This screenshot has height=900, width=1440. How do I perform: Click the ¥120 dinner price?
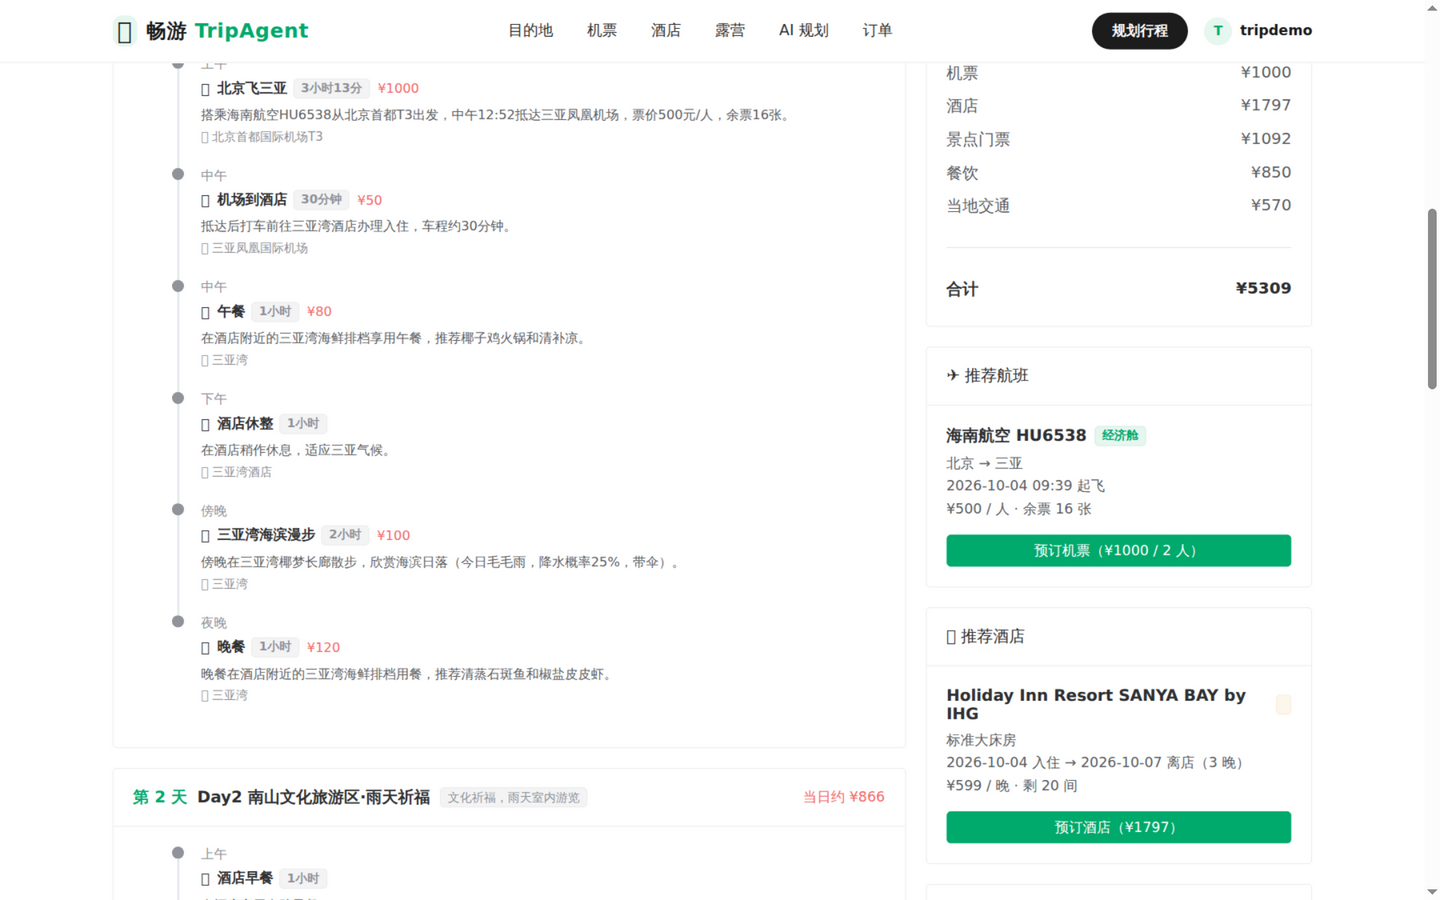[323, 648]
